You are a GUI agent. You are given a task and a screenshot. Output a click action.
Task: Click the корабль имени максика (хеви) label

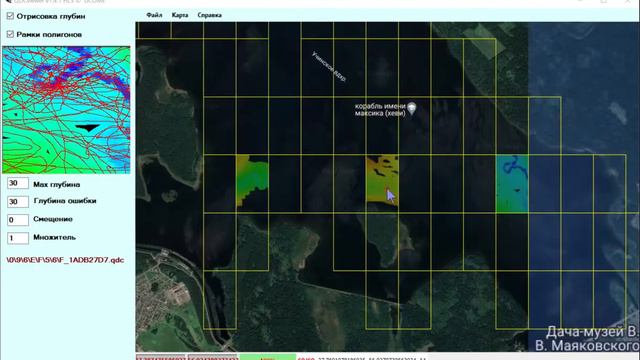[380, 109]
